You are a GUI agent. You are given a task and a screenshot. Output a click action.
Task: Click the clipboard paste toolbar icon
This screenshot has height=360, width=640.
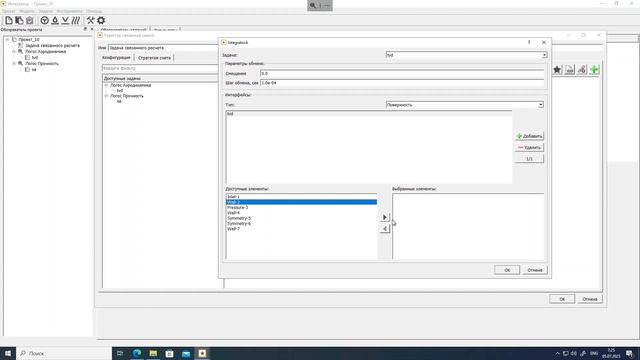pyautogui.click(x=30, y=20)
